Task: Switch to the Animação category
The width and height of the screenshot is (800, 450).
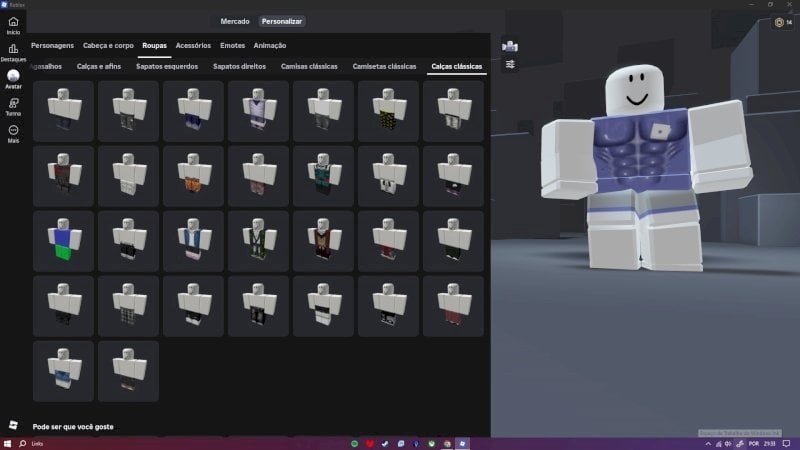Action: [270, 45]
